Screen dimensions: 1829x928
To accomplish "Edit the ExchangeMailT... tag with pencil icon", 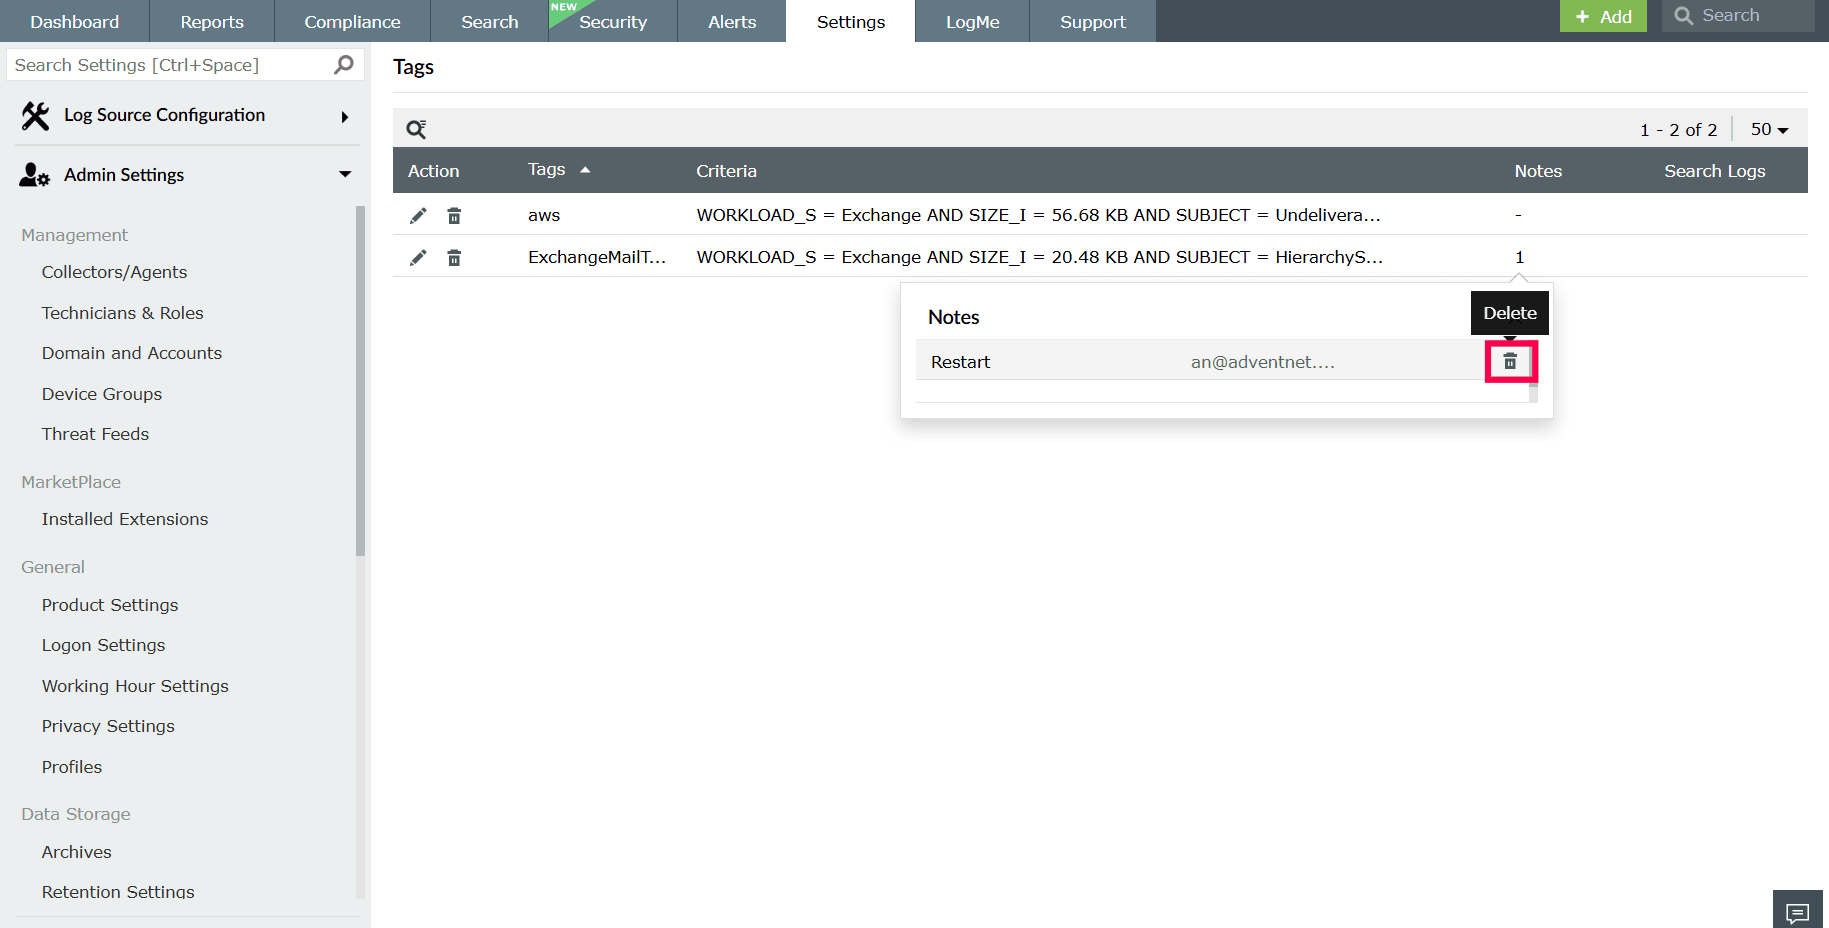I will (418, 258).
